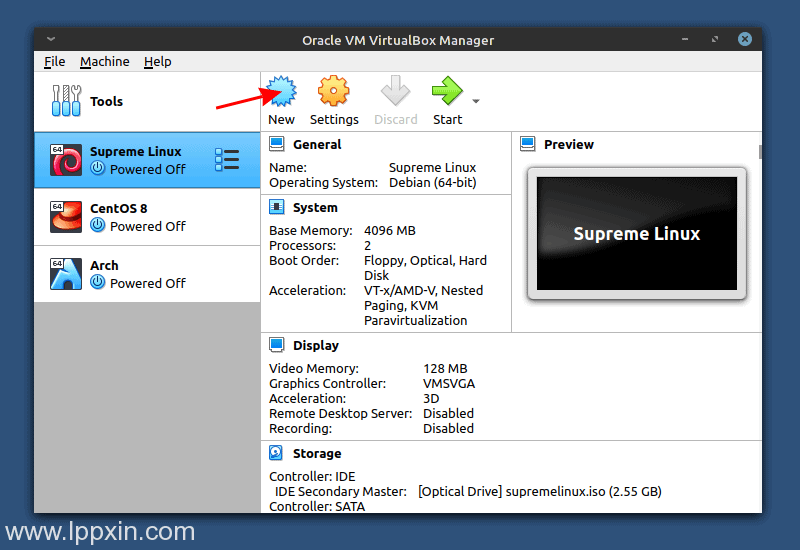Click the Name value 'Supreme Linux' in General
Viewport: 800px width, 550px height.
click(x=433, y=167)
